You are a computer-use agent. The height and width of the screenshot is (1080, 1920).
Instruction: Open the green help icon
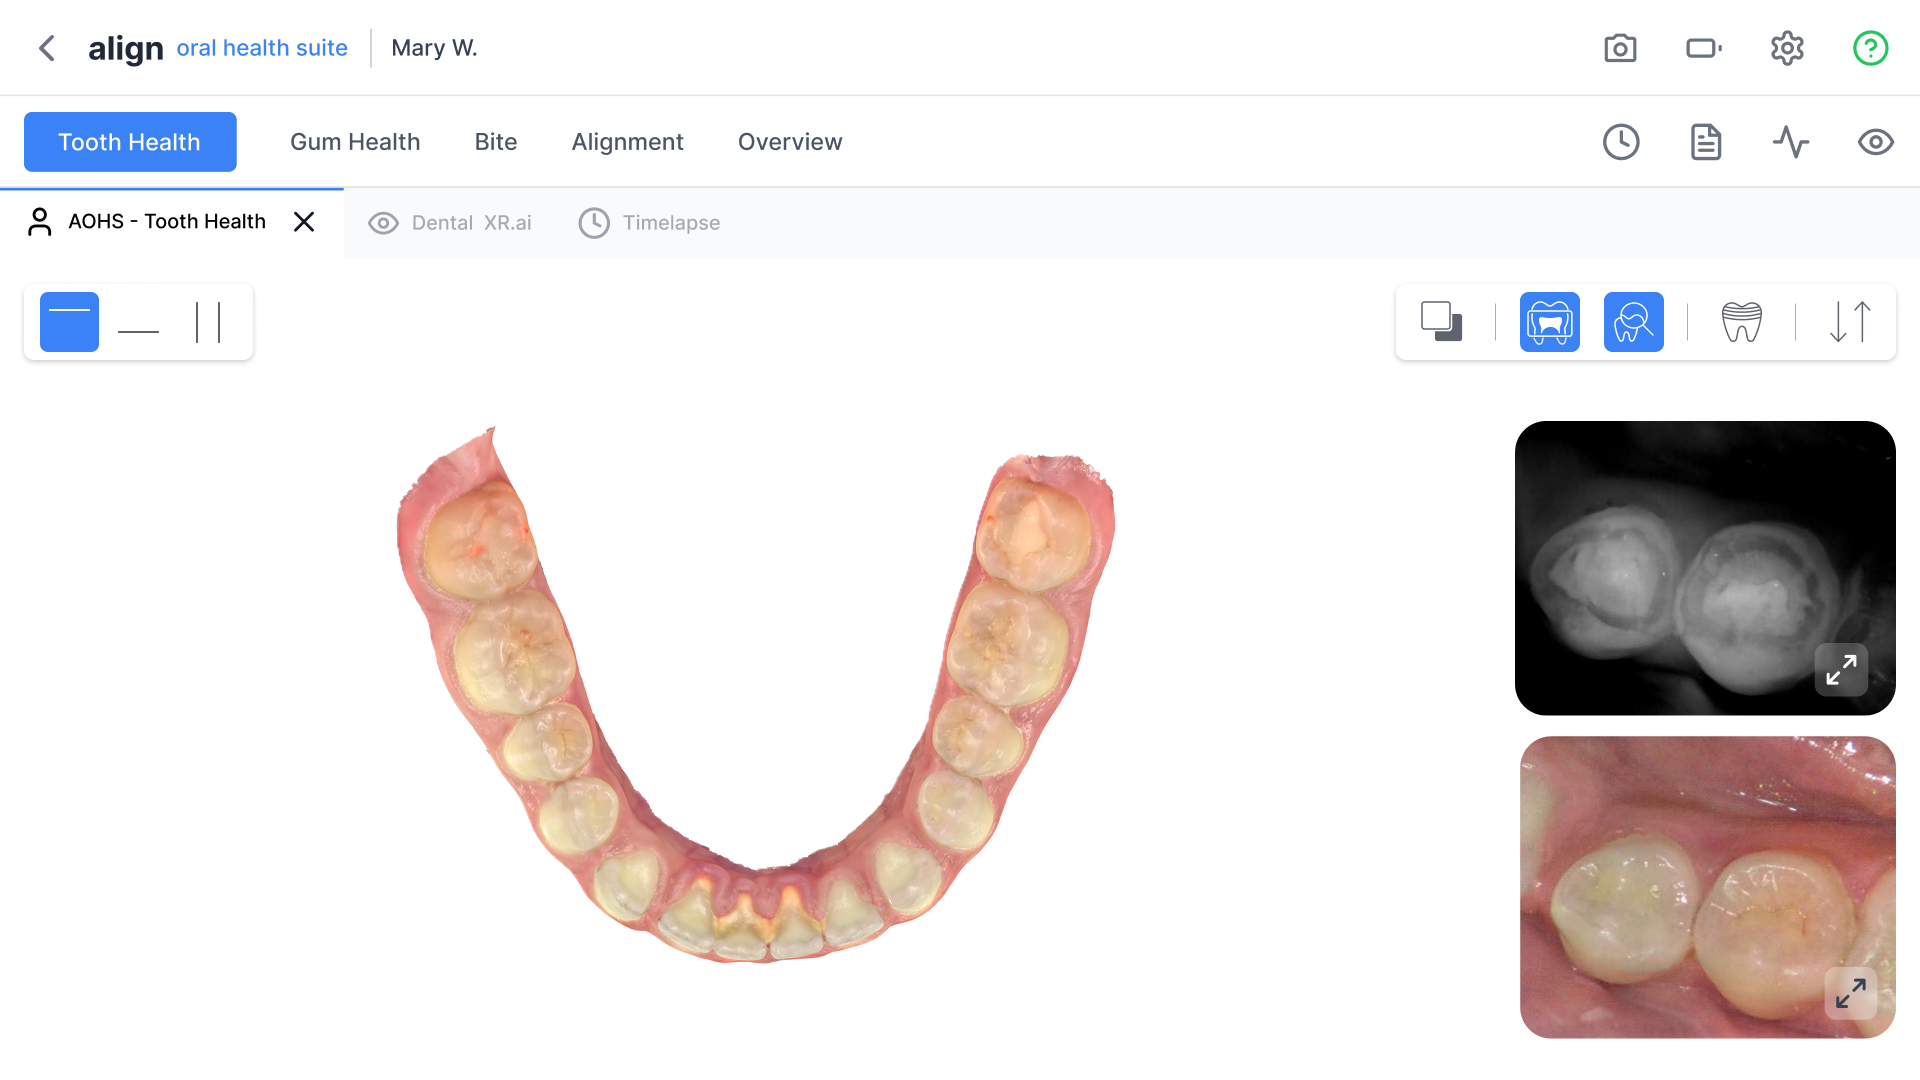coord(1870,48)
